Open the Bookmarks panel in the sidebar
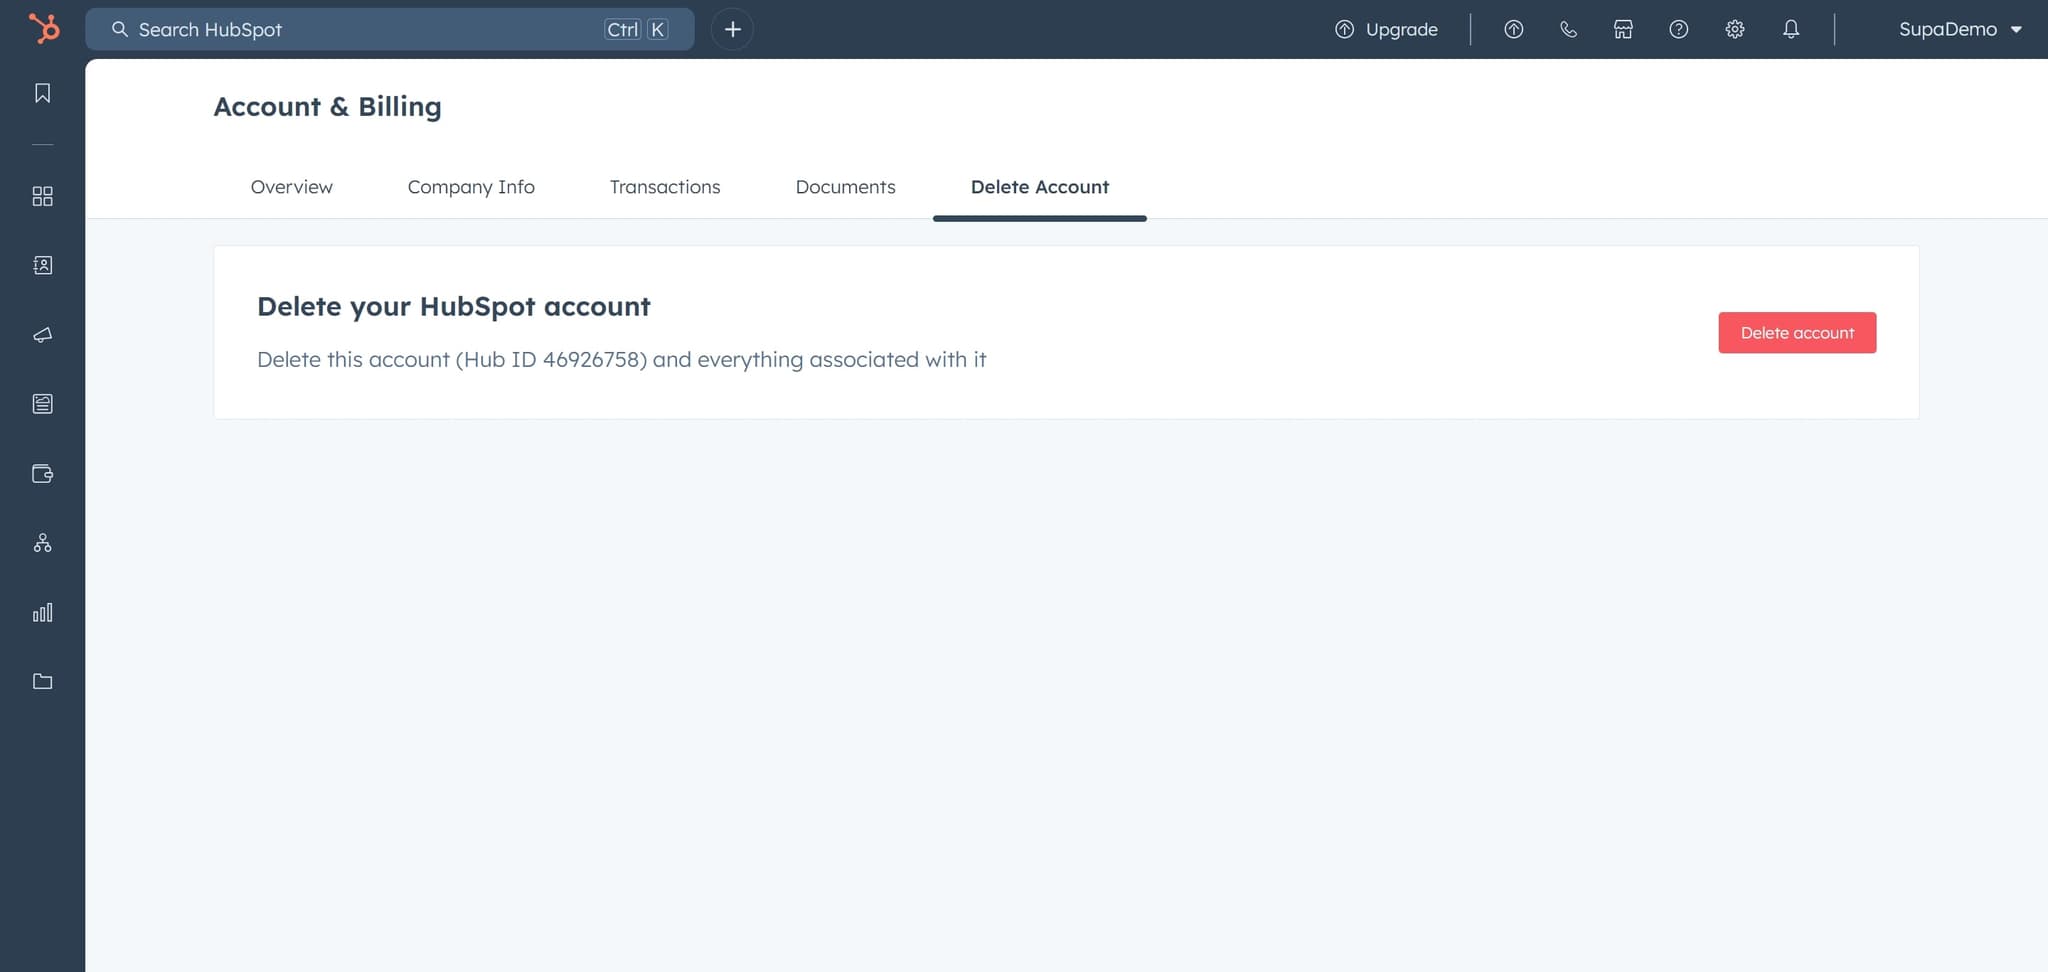Screen dimensions: 2048x972 point(42,92)
